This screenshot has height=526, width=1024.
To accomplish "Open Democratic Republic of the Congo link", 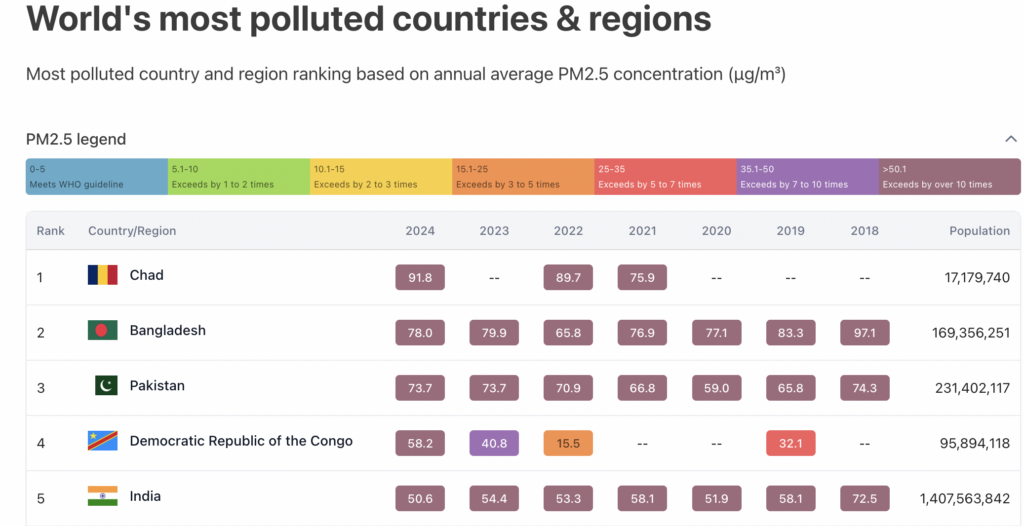I will click(241, 441).
